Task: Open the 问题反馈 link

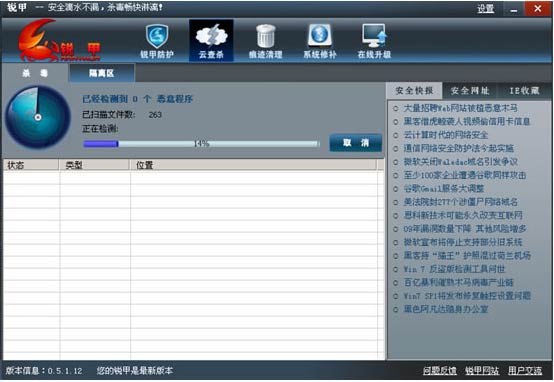Action: click(440, 371)
